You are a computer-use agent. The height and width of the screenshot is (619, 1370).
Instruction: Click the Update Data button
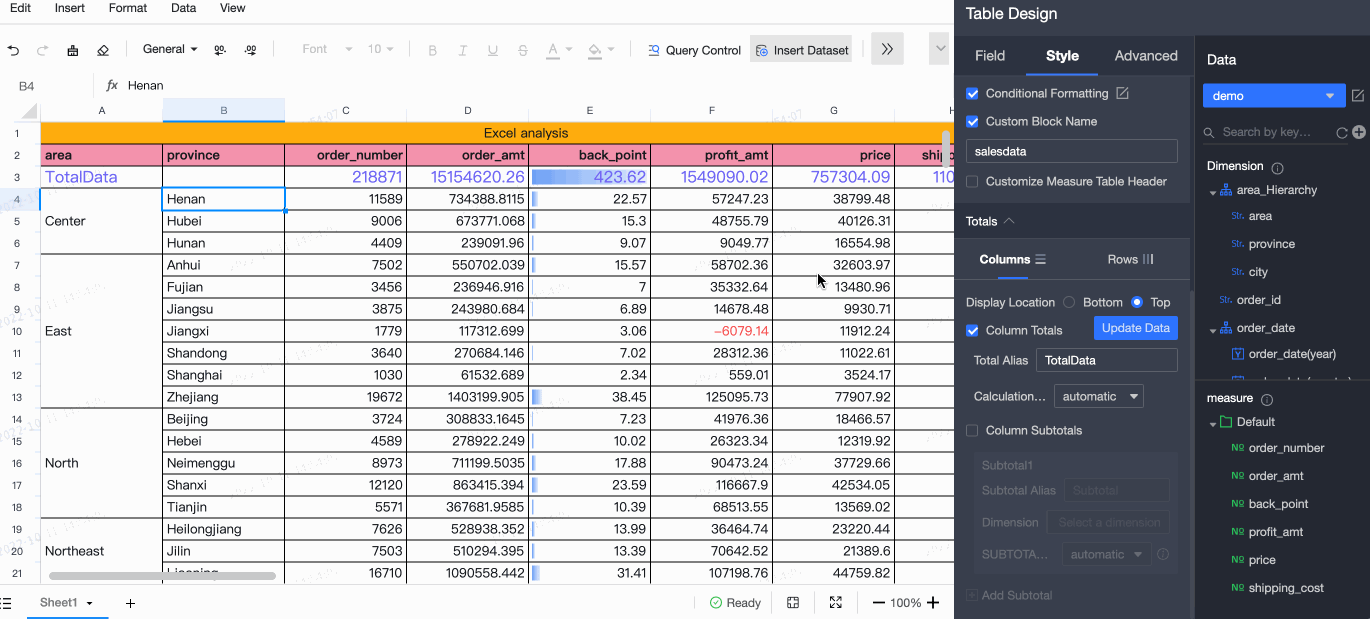[1135, 328]
